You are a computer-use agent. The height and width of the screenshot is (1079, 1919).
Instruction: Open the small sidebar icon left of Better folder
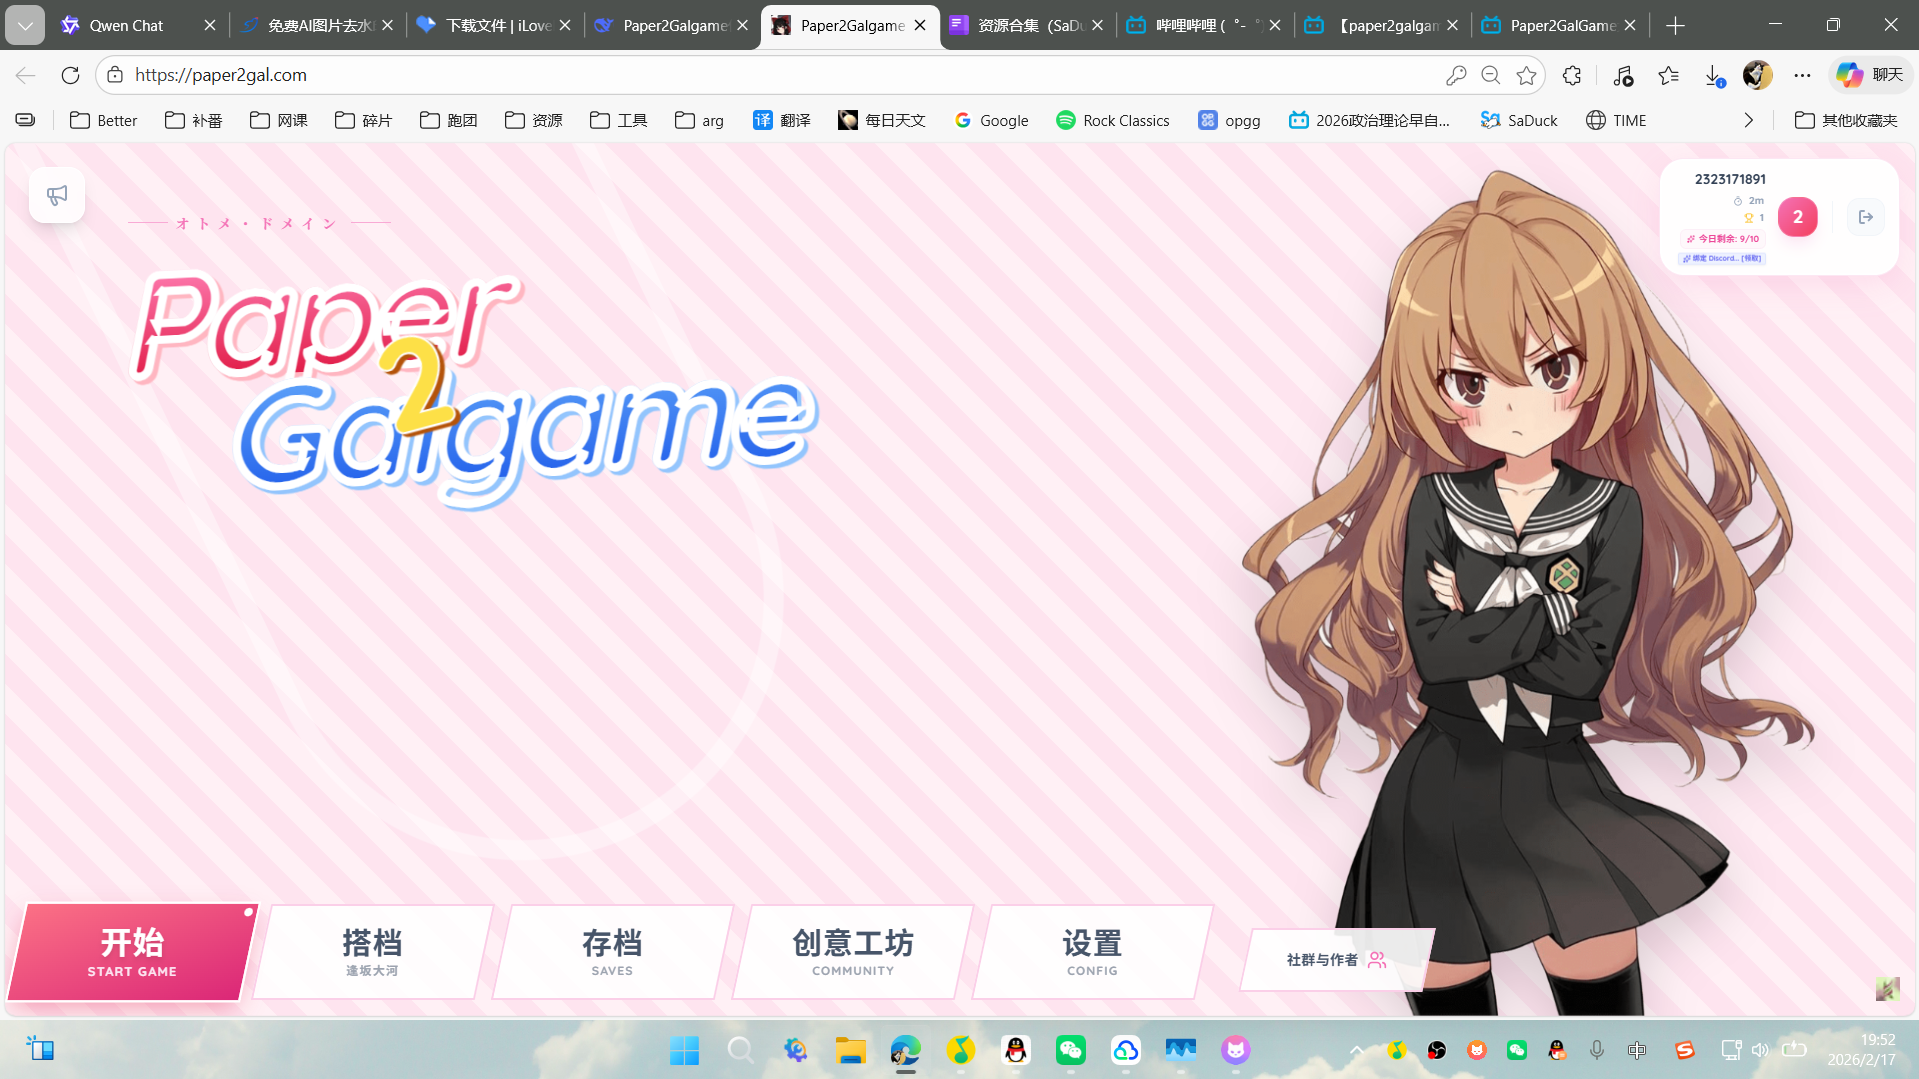(x=25, y=120)
